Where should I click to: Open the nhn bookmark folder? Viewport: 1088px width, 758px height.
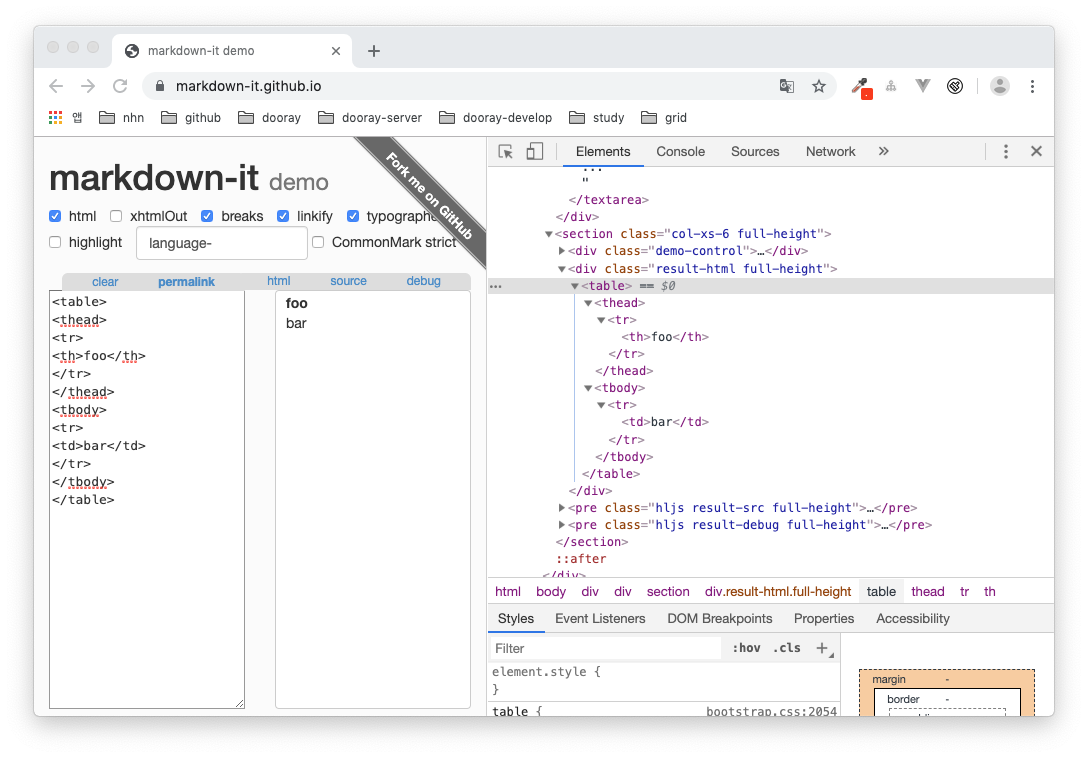point(121,118)
